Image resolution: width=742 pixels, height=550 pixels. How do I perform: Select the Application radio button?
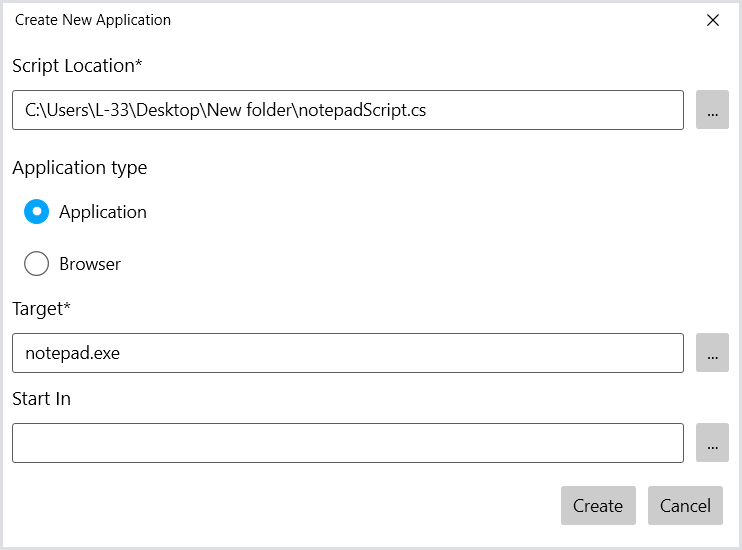[x=36, y=212]
